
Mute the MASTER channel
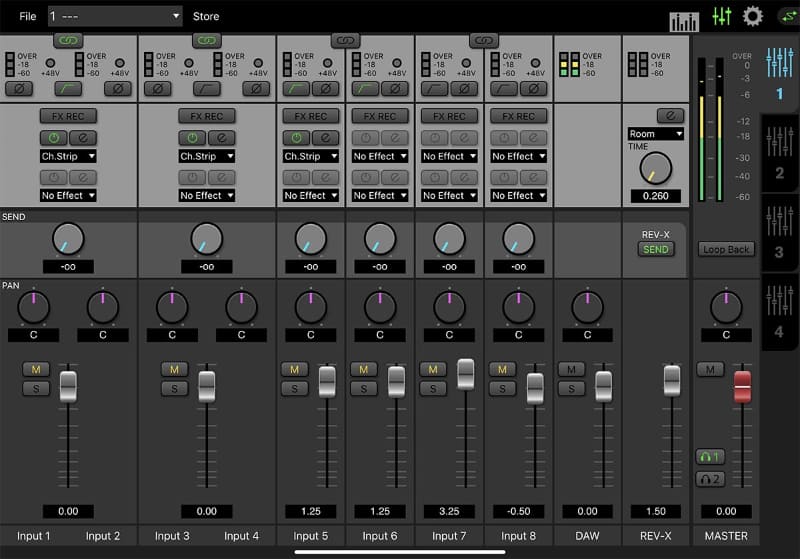click(x=710, y=369)
